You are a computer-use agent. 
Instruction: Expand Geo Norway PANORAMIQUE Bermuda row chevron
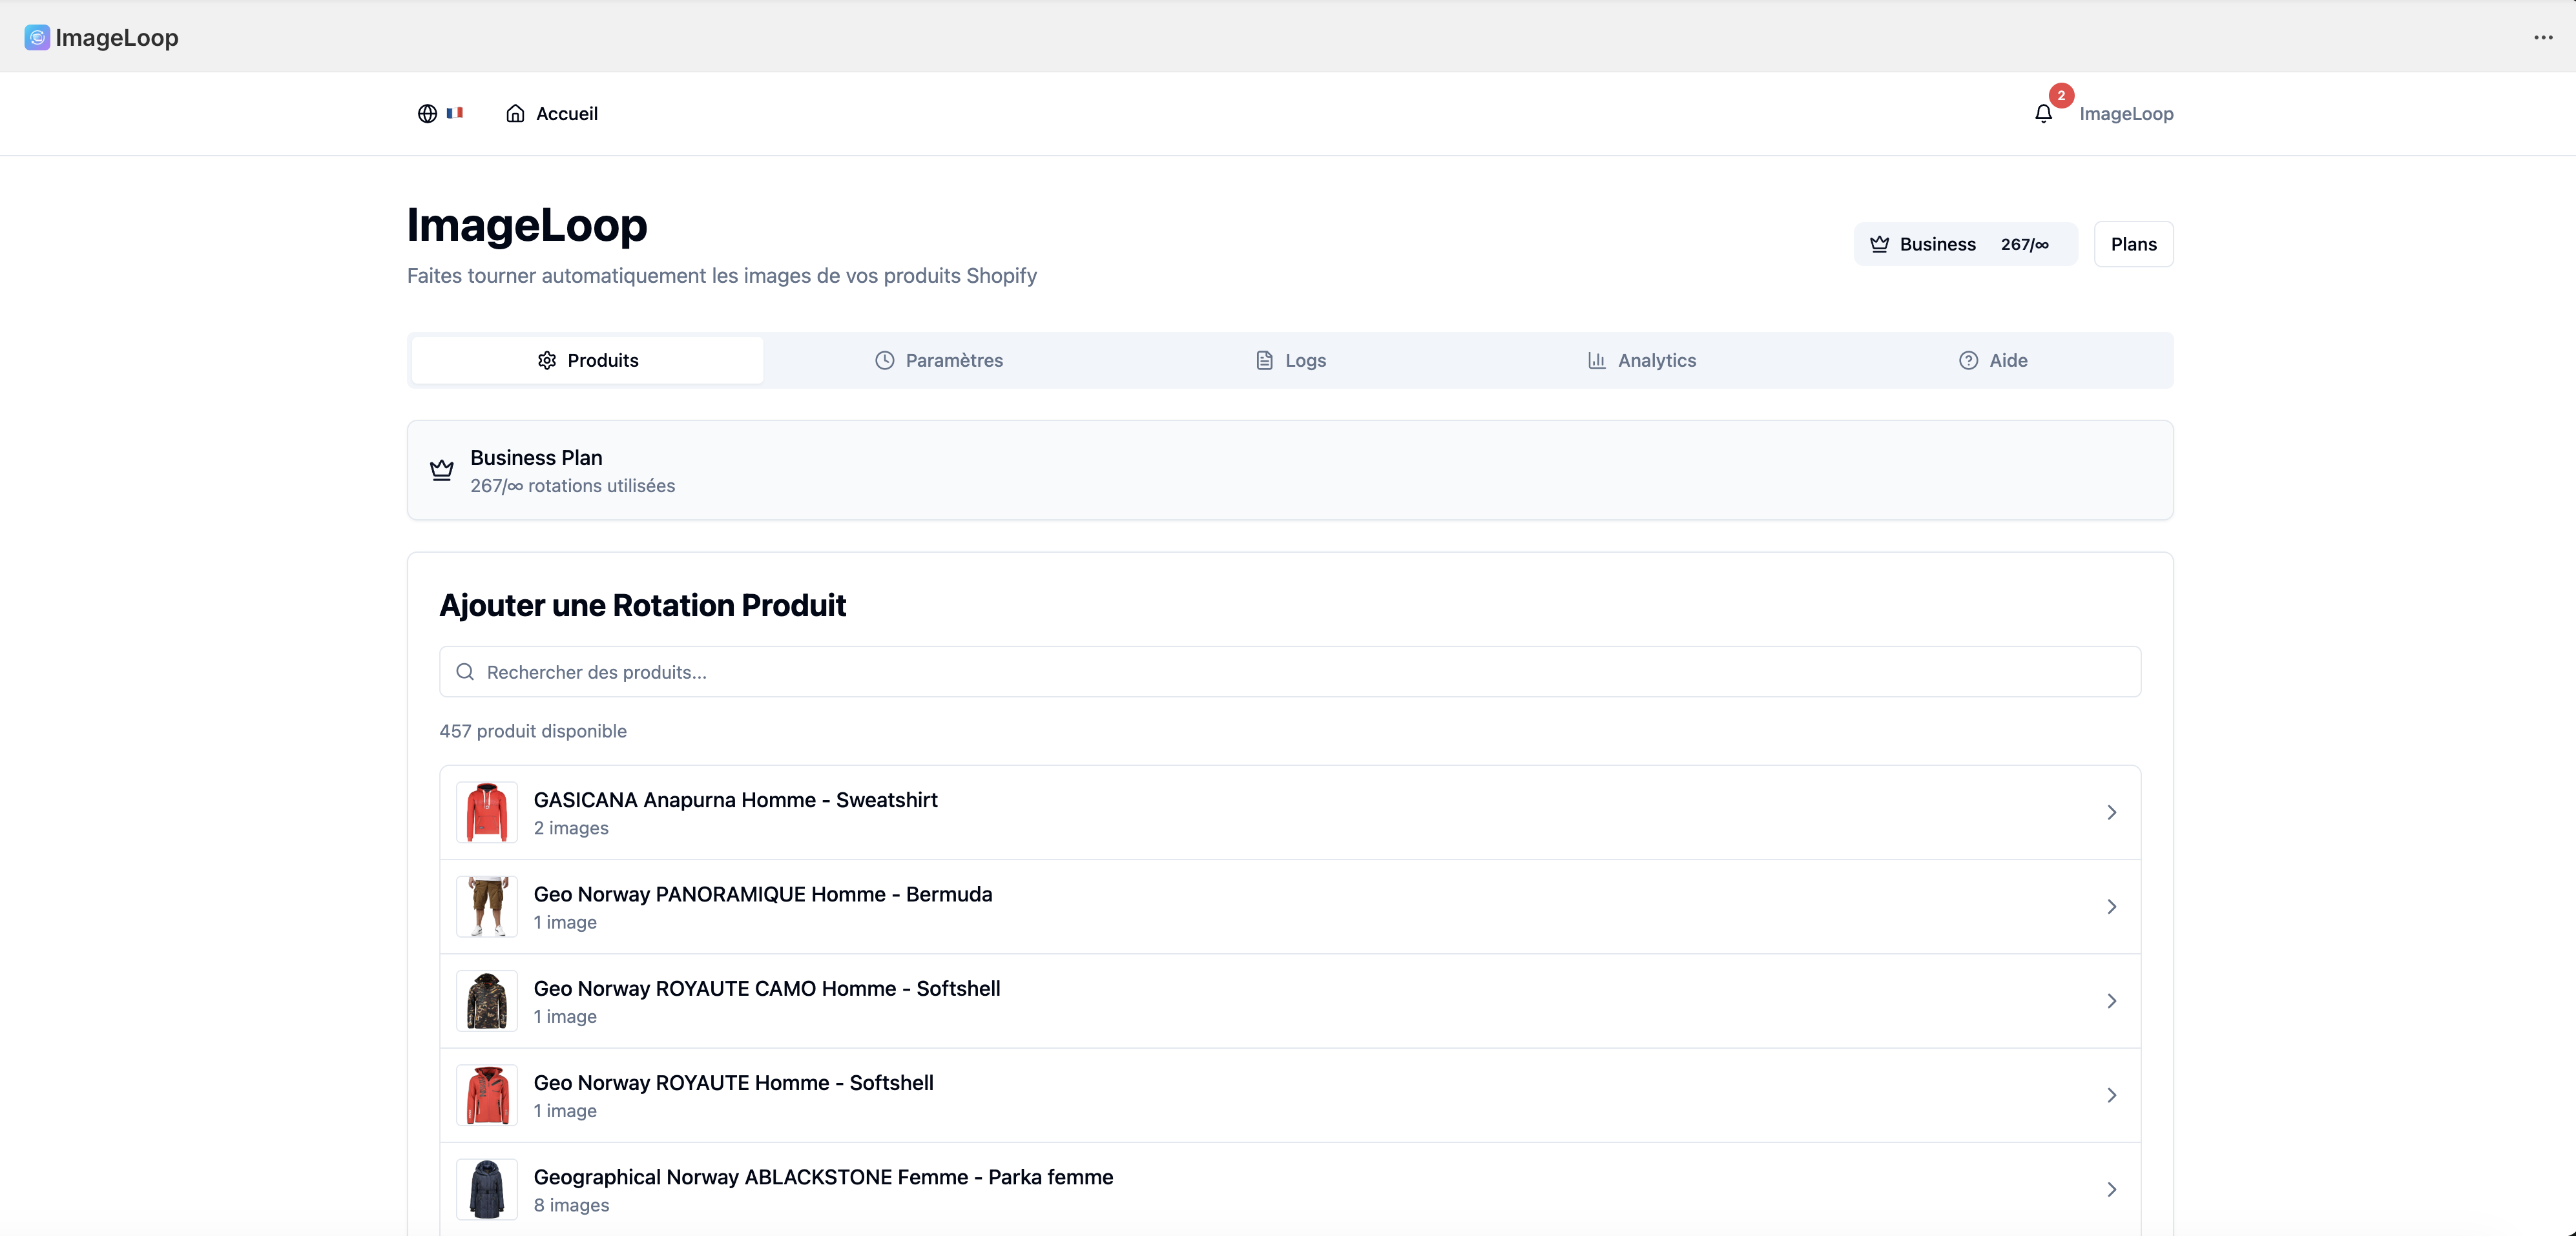(x=2112, y=907)
